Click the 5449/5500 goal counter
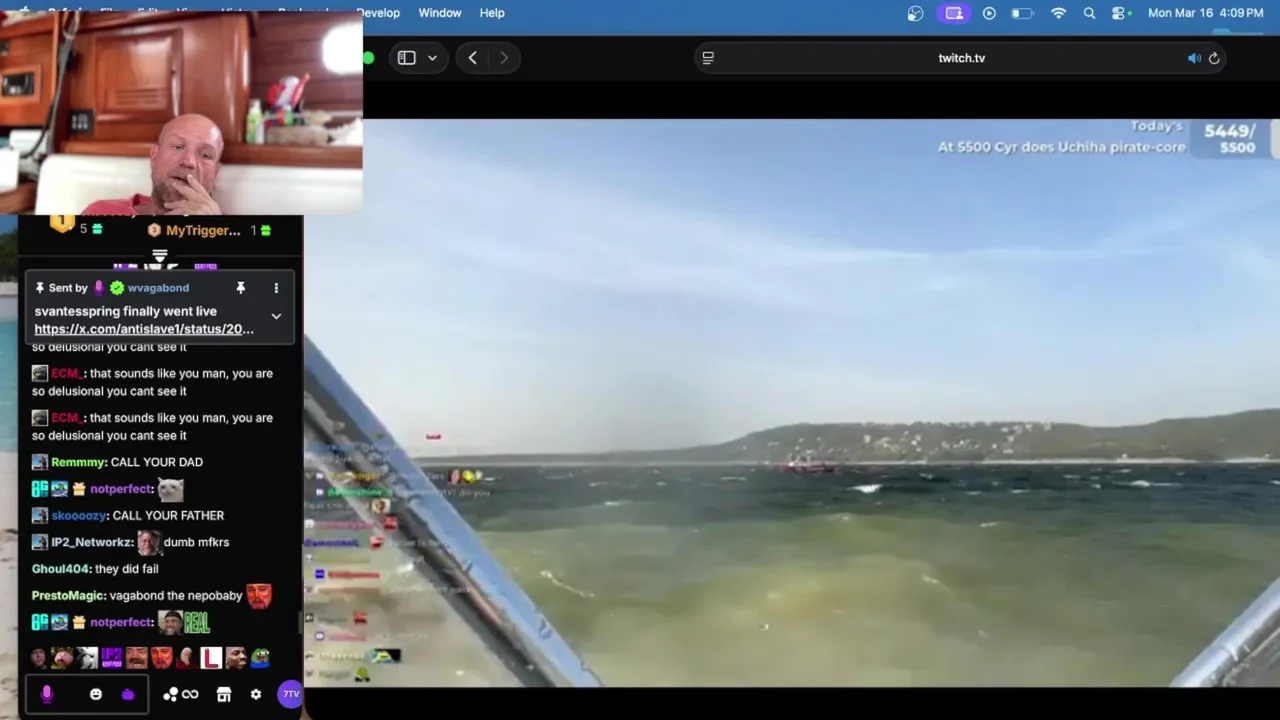1280x720 pixels. pos(1229,139)
